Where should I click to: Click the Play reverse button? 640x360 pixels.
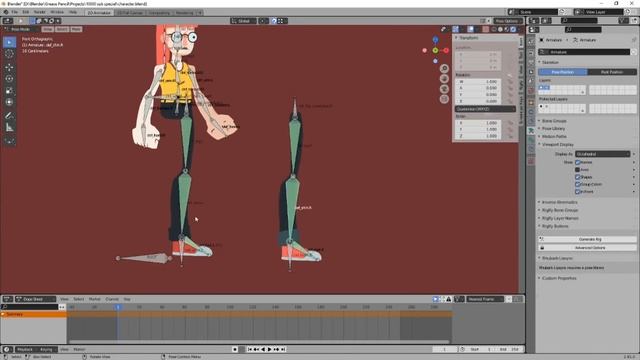[263, 349]
